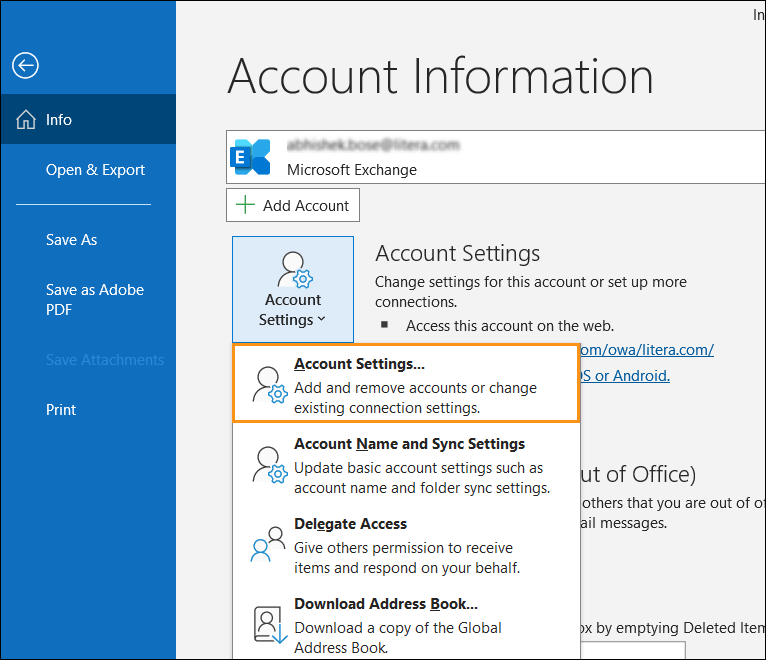Image resolution: width=766 pixels, height=660 pixels.
Task: Click the person-gear icon on Account Settings button
Action: (x=295, y=270)
